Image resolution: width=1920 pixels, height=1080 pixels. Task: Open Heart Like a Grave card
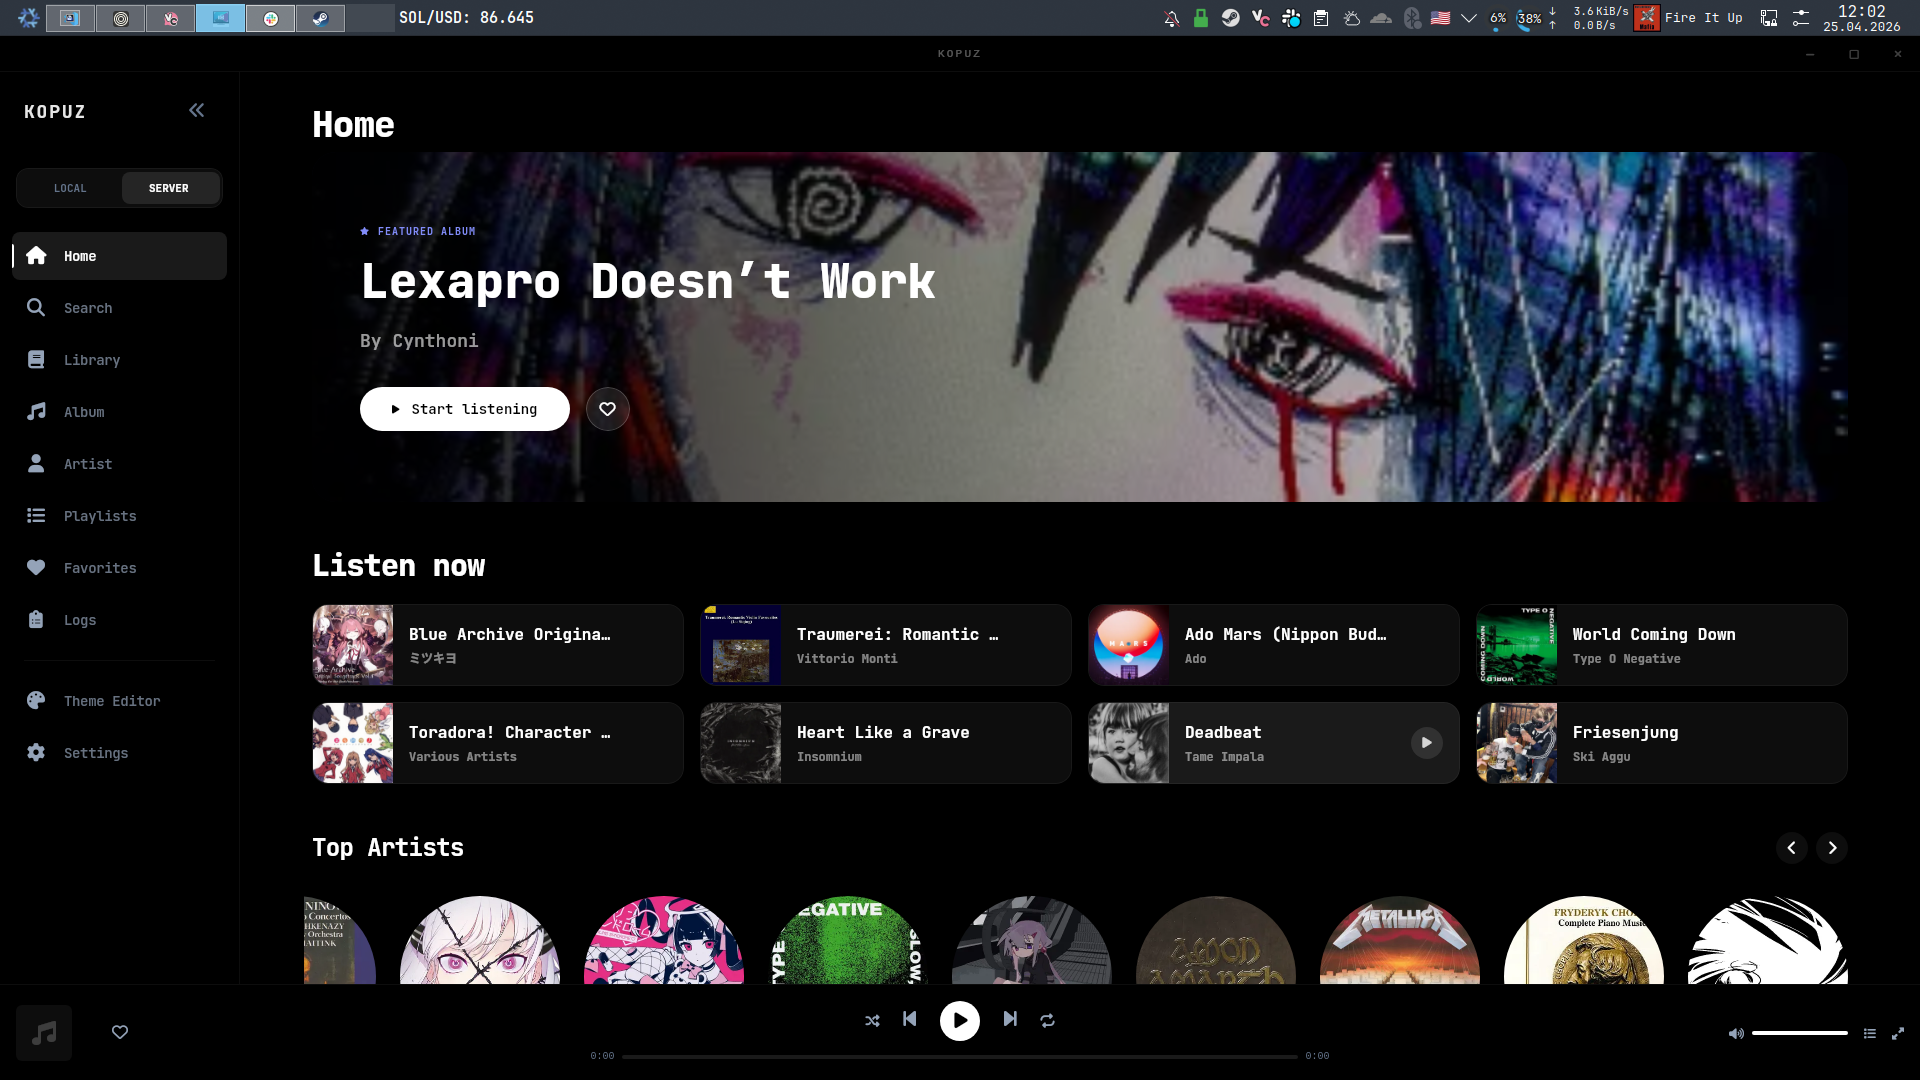coord(886,743)
